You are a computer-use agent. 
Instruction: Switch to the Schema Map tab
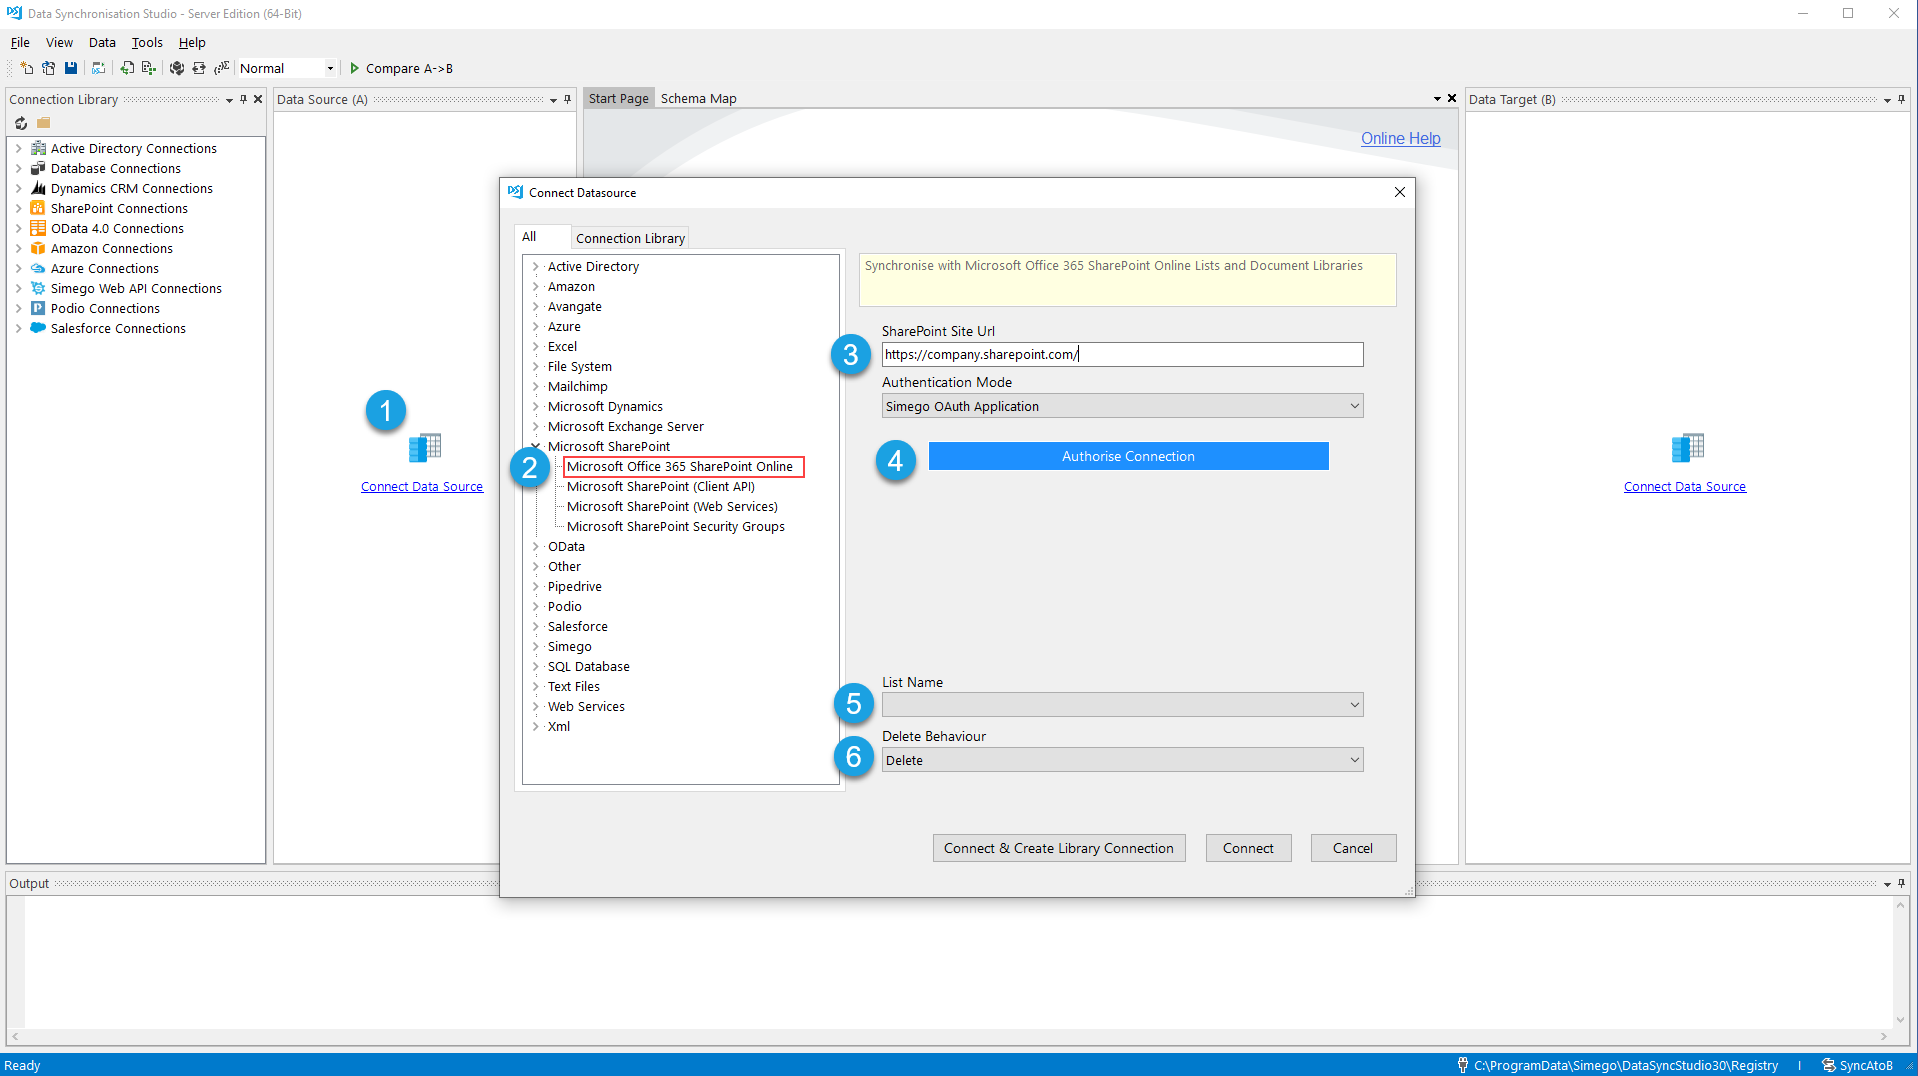click(x=698, y=98)
